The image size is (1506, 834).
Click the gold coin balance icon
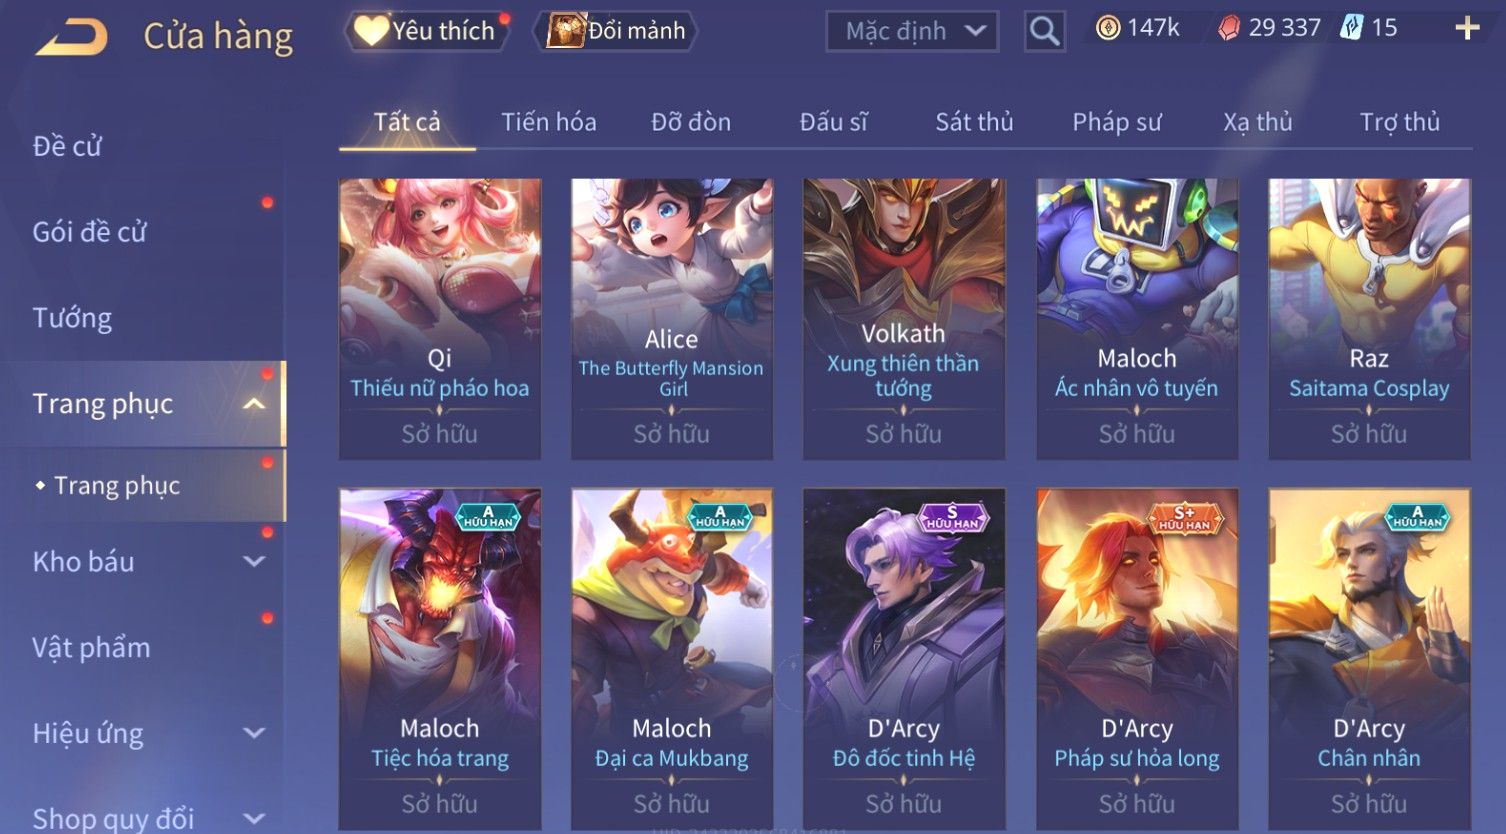tap(1107, 28)
